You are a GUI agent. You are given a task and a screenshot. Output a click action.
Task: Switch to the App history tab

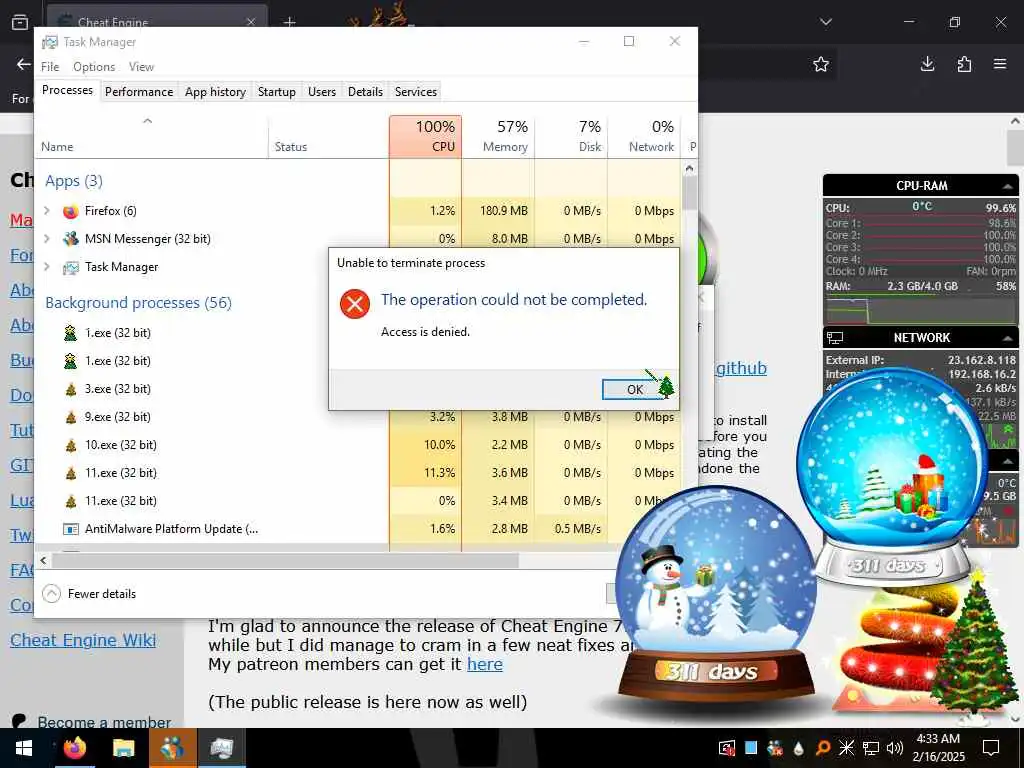tap(215, 91)
